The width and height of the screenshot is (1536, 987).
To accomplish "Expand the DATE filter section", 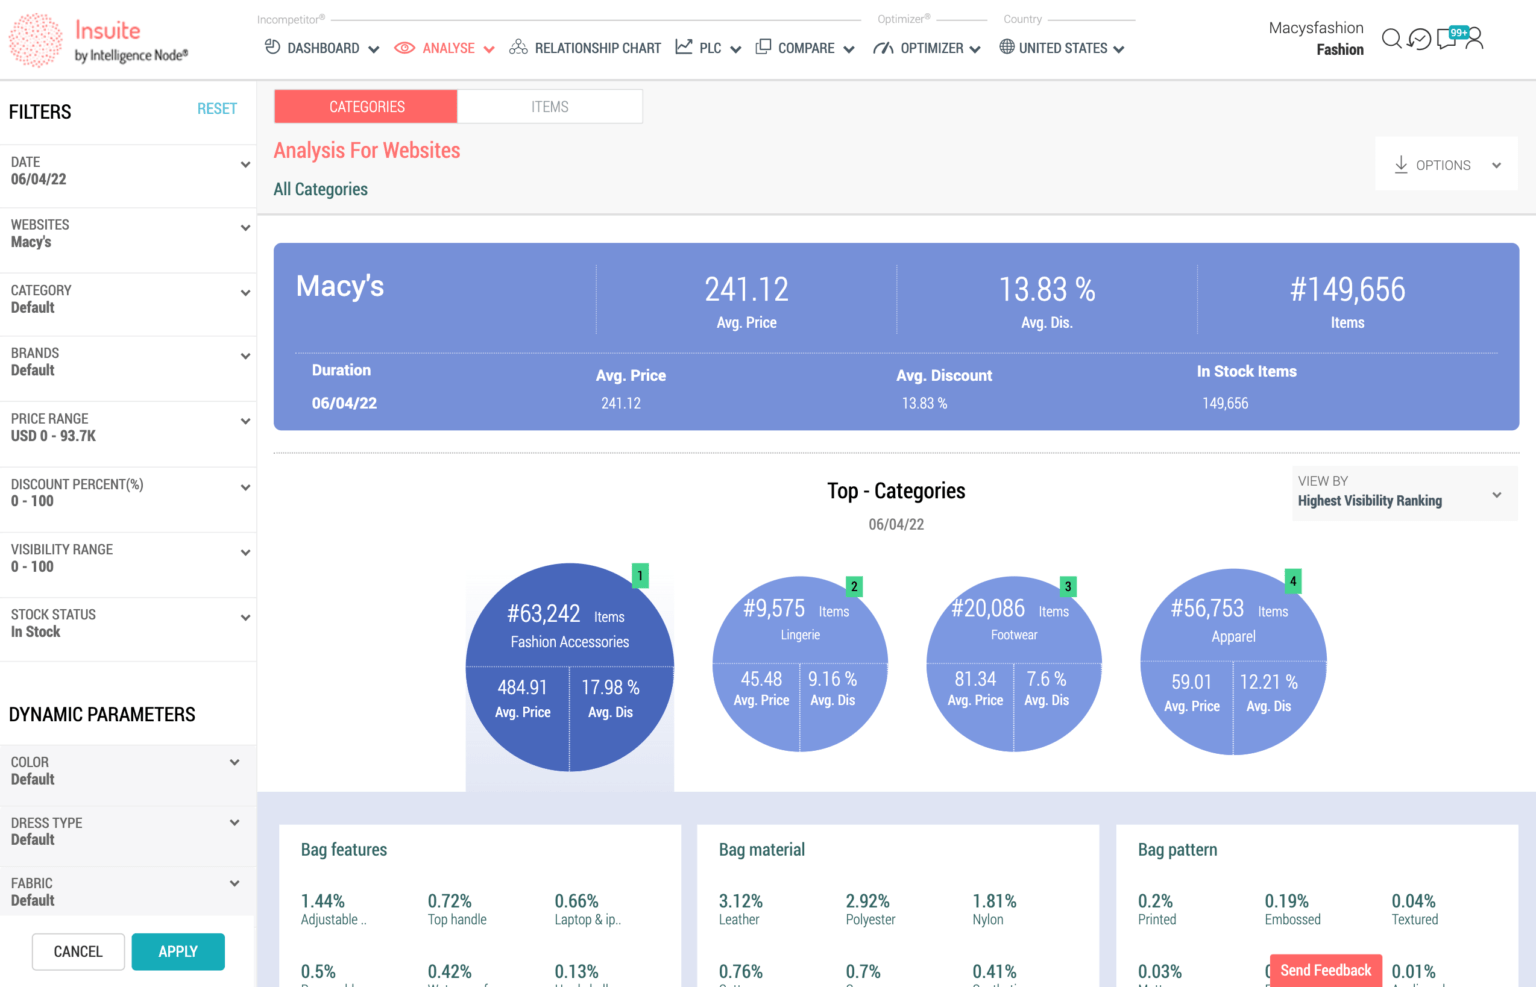I will [244, 163].
